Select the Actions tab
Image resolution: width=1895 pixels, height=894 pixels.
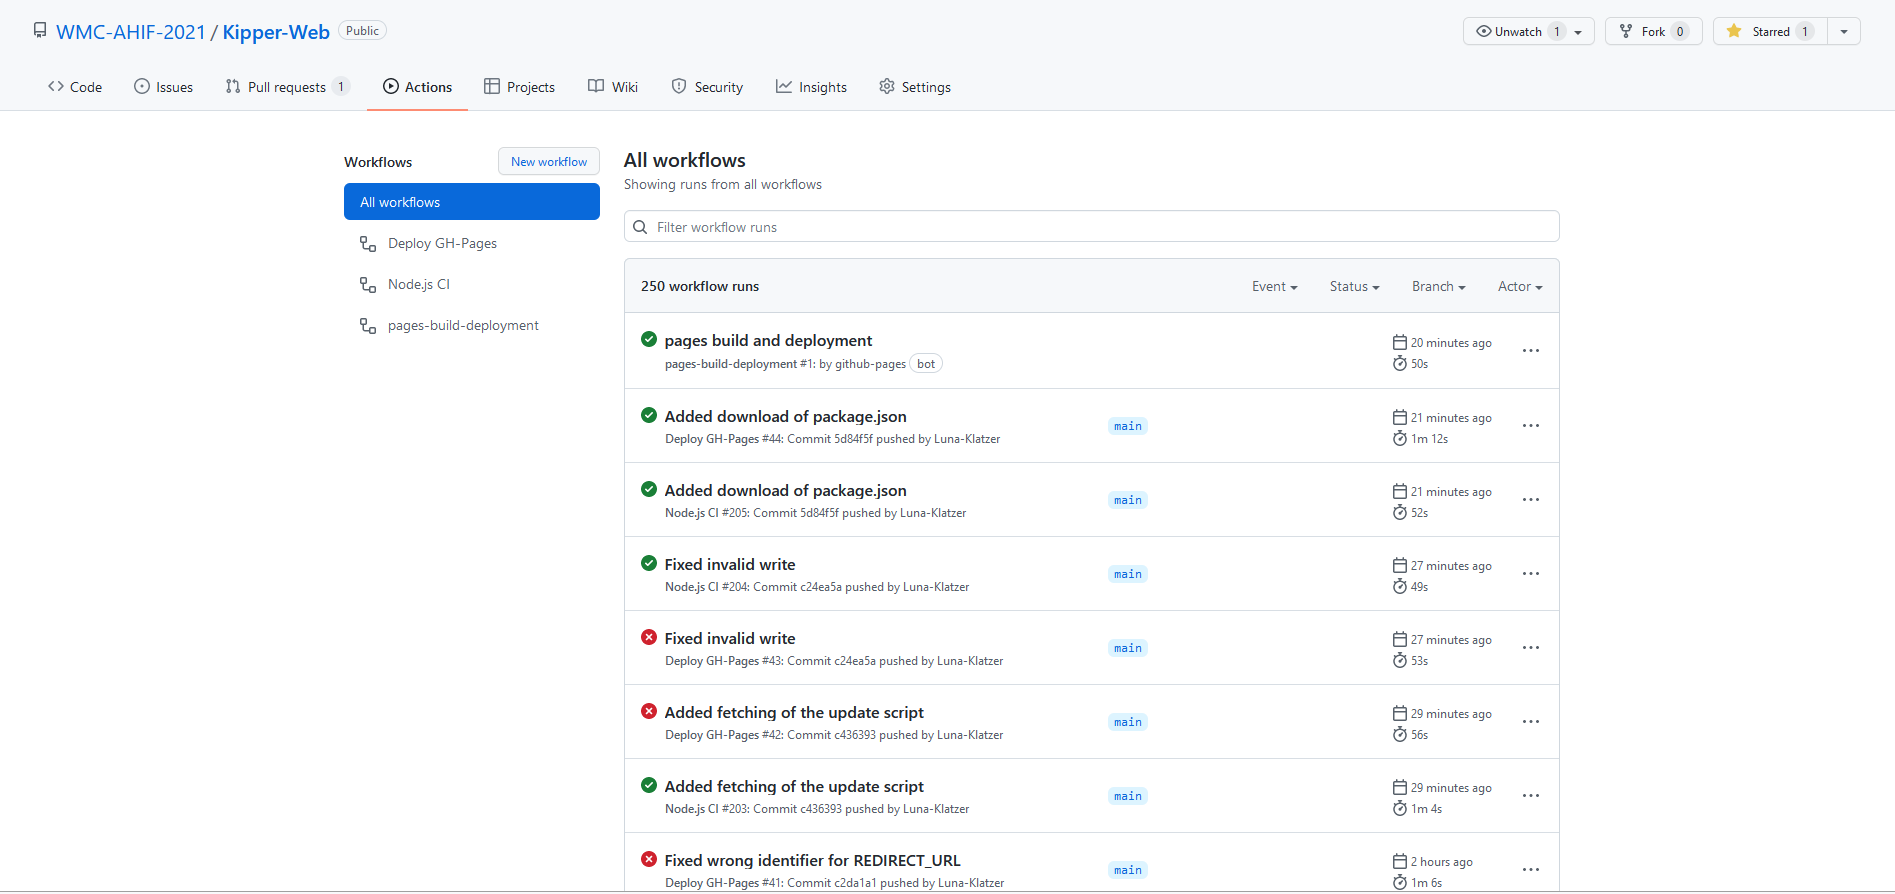coord(418,87)
